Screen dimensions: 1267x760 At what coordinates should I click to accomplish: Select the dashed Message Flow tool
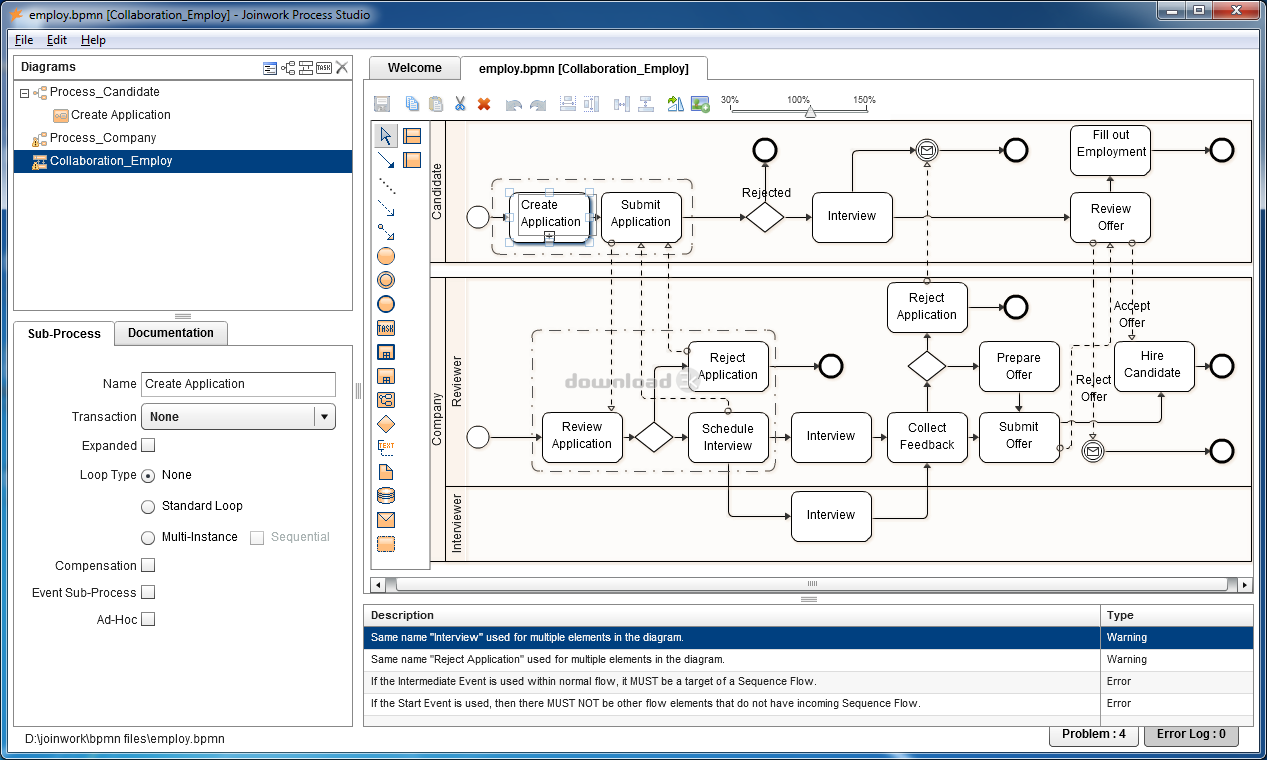point(386,208)
